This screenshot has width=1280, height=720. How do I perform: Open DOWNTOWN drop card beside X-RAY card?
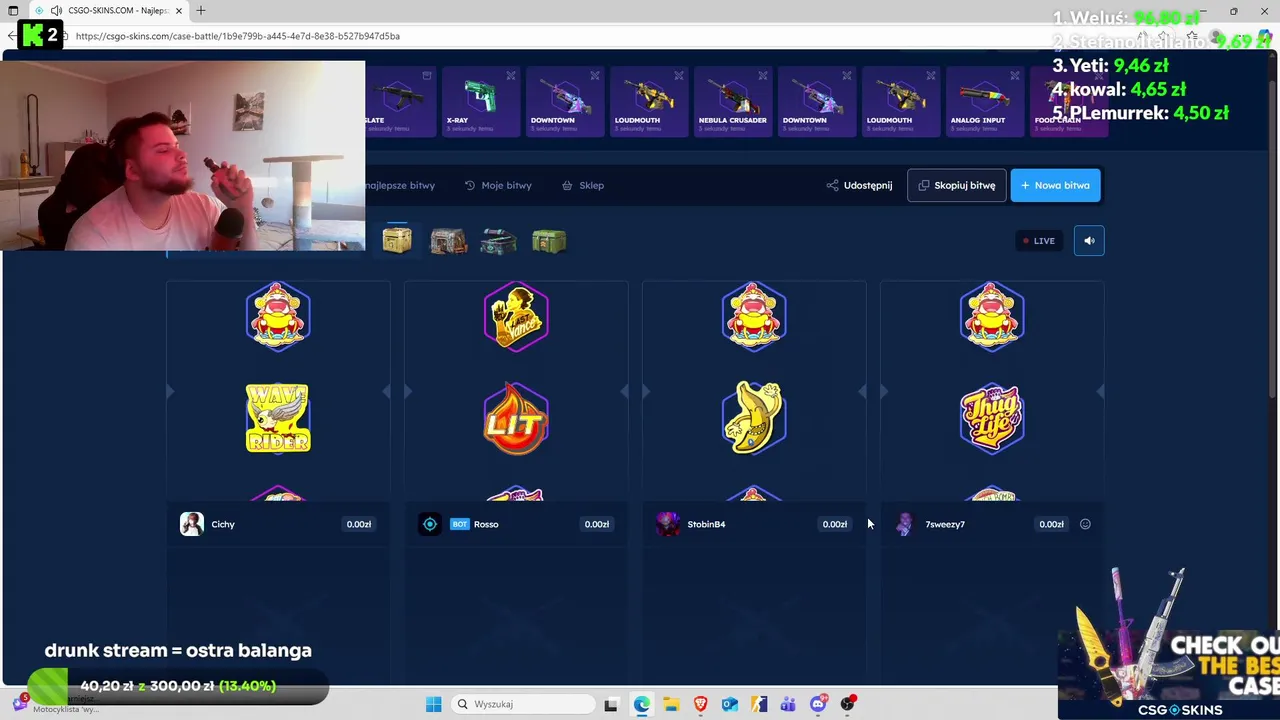coord(564,102)
